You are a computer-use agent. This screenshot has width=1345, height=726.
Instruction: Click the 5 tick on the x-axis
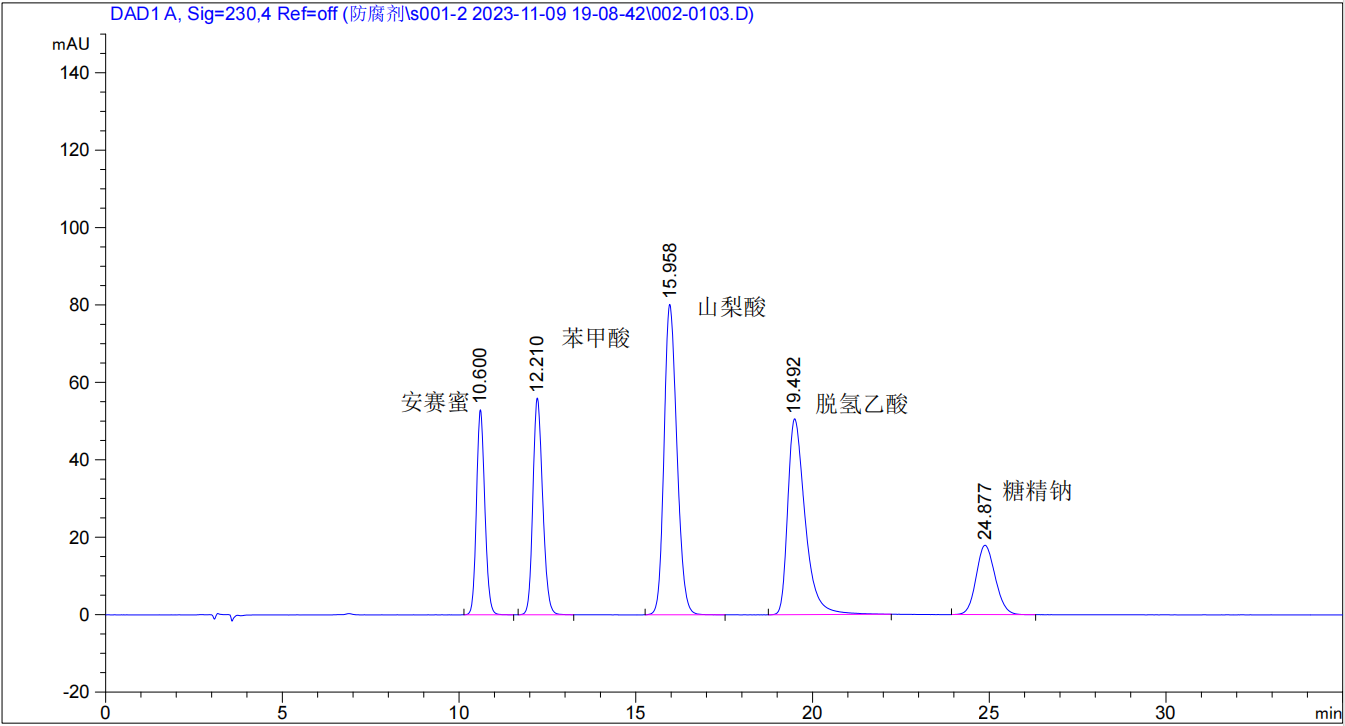282,712
